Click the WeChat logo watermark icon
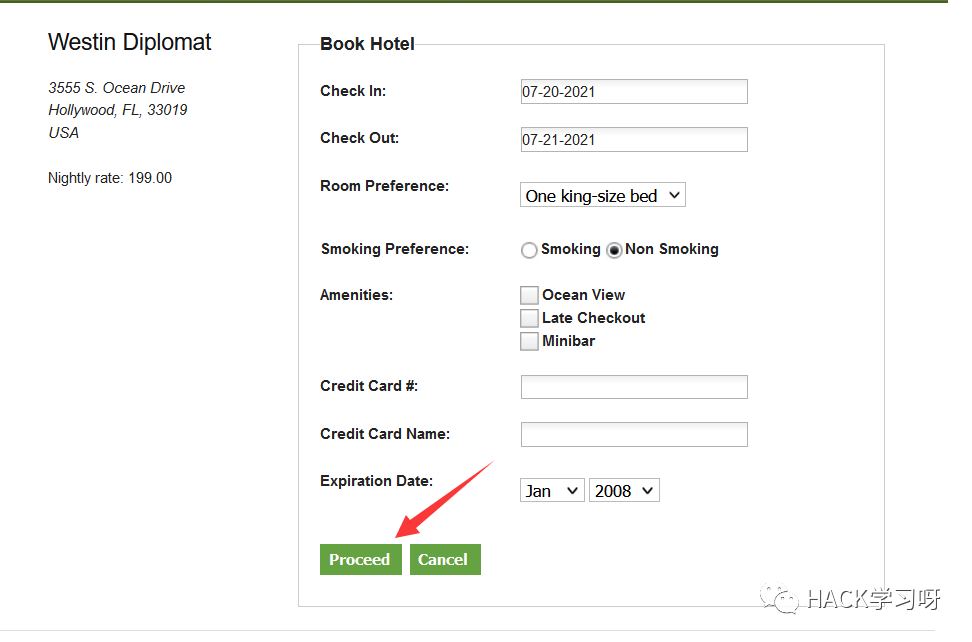 click(x=780, y=597)
